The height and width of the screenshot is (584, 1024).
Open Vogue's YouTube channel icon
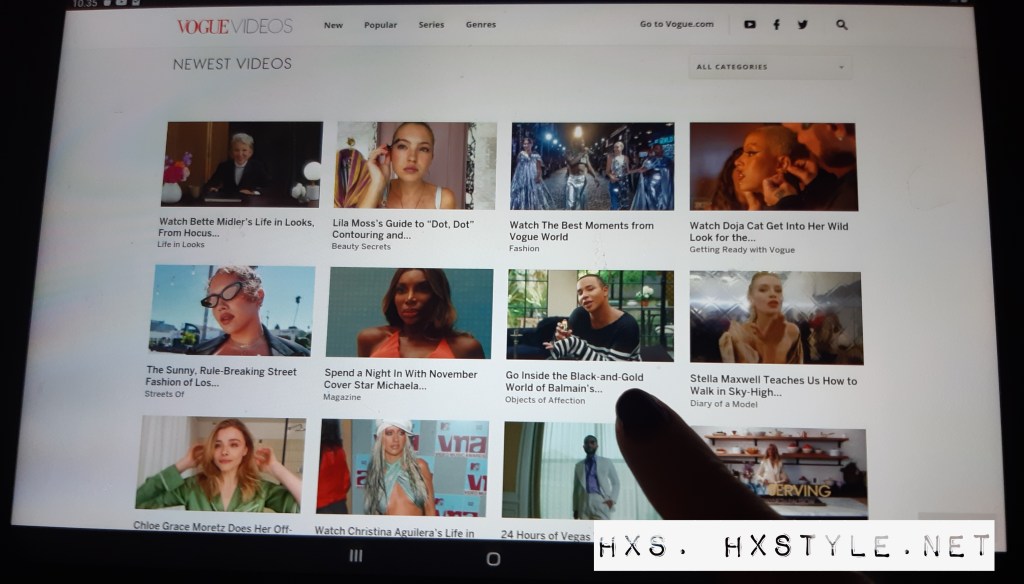pos(750,25)
